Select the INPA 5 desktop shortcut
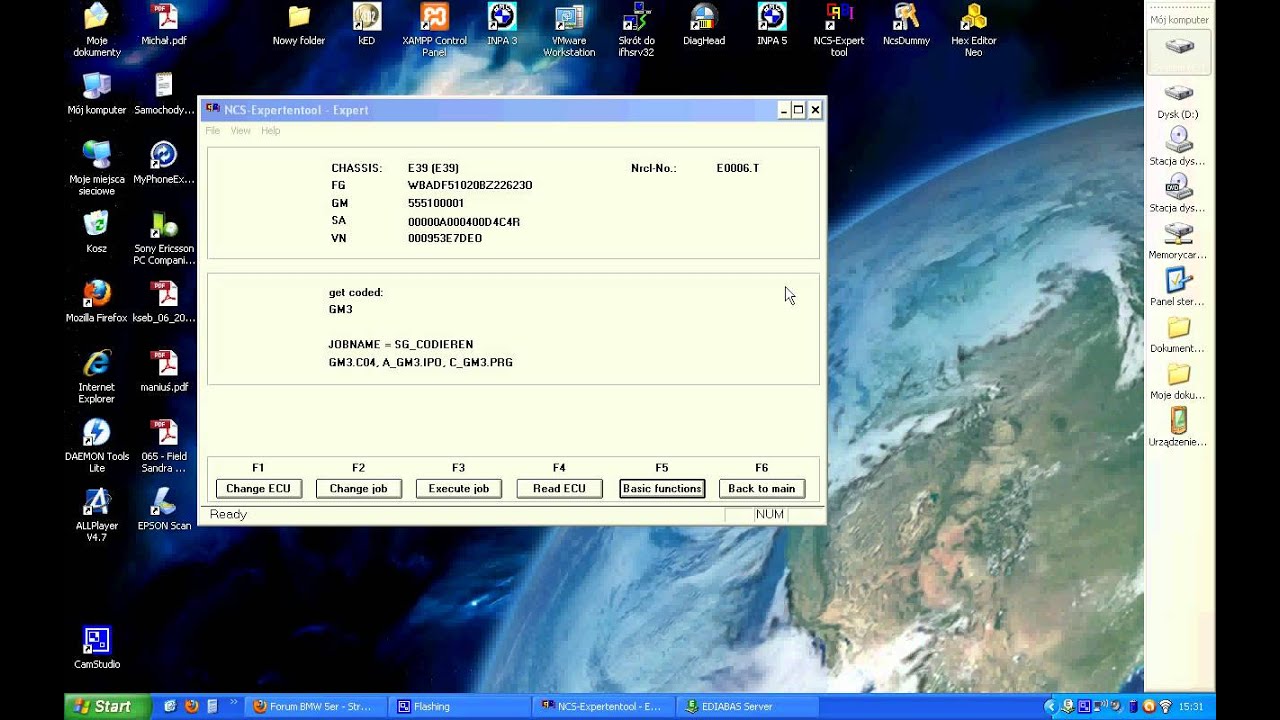The image size is (1280, 720). tap(771, 25)
